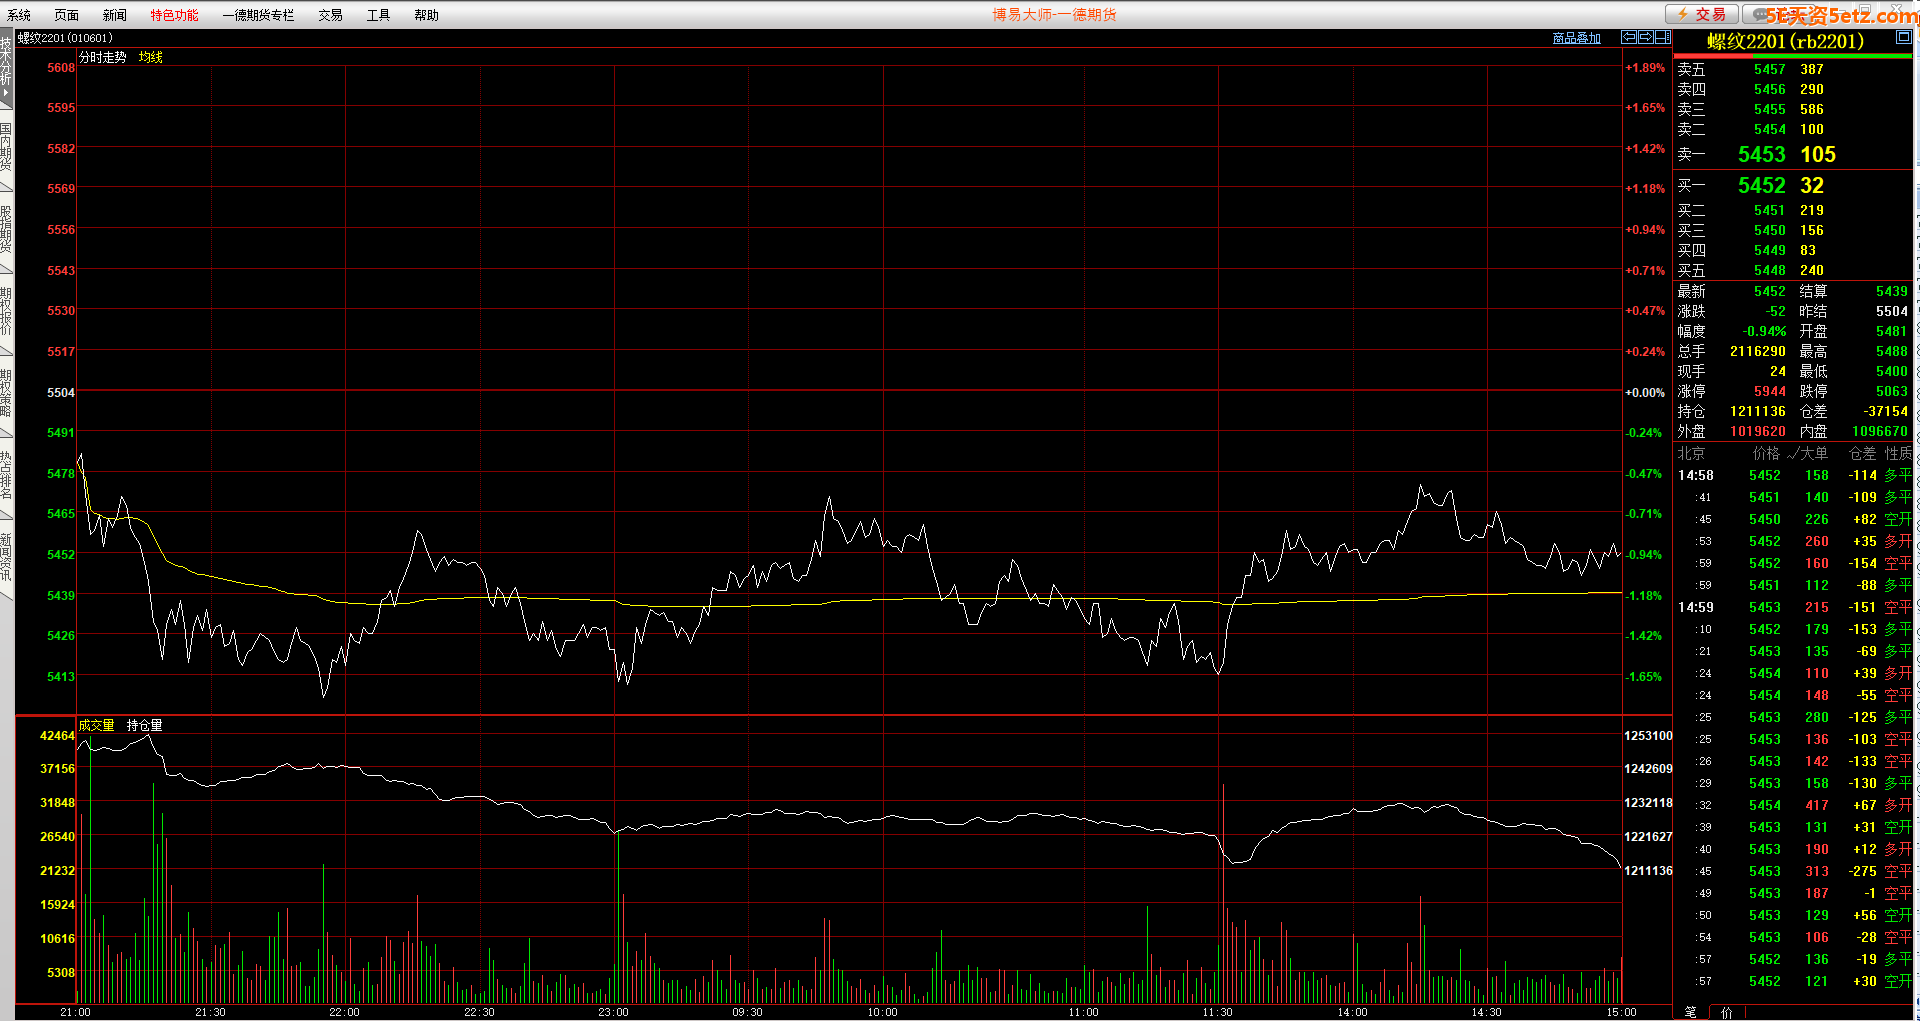
Task: Click the right arrow next-contract icon
Action: 1646,38
